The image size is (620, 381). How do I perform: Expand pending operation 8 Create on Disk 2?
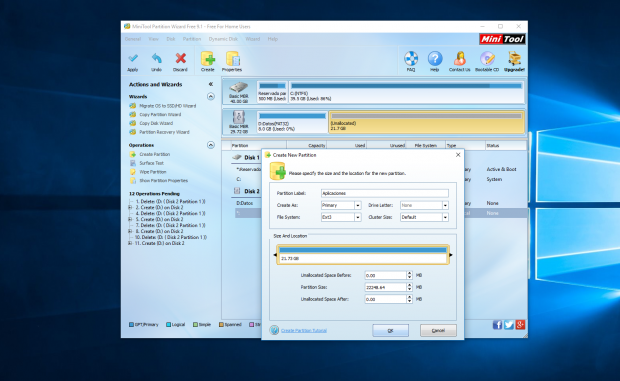130,231
